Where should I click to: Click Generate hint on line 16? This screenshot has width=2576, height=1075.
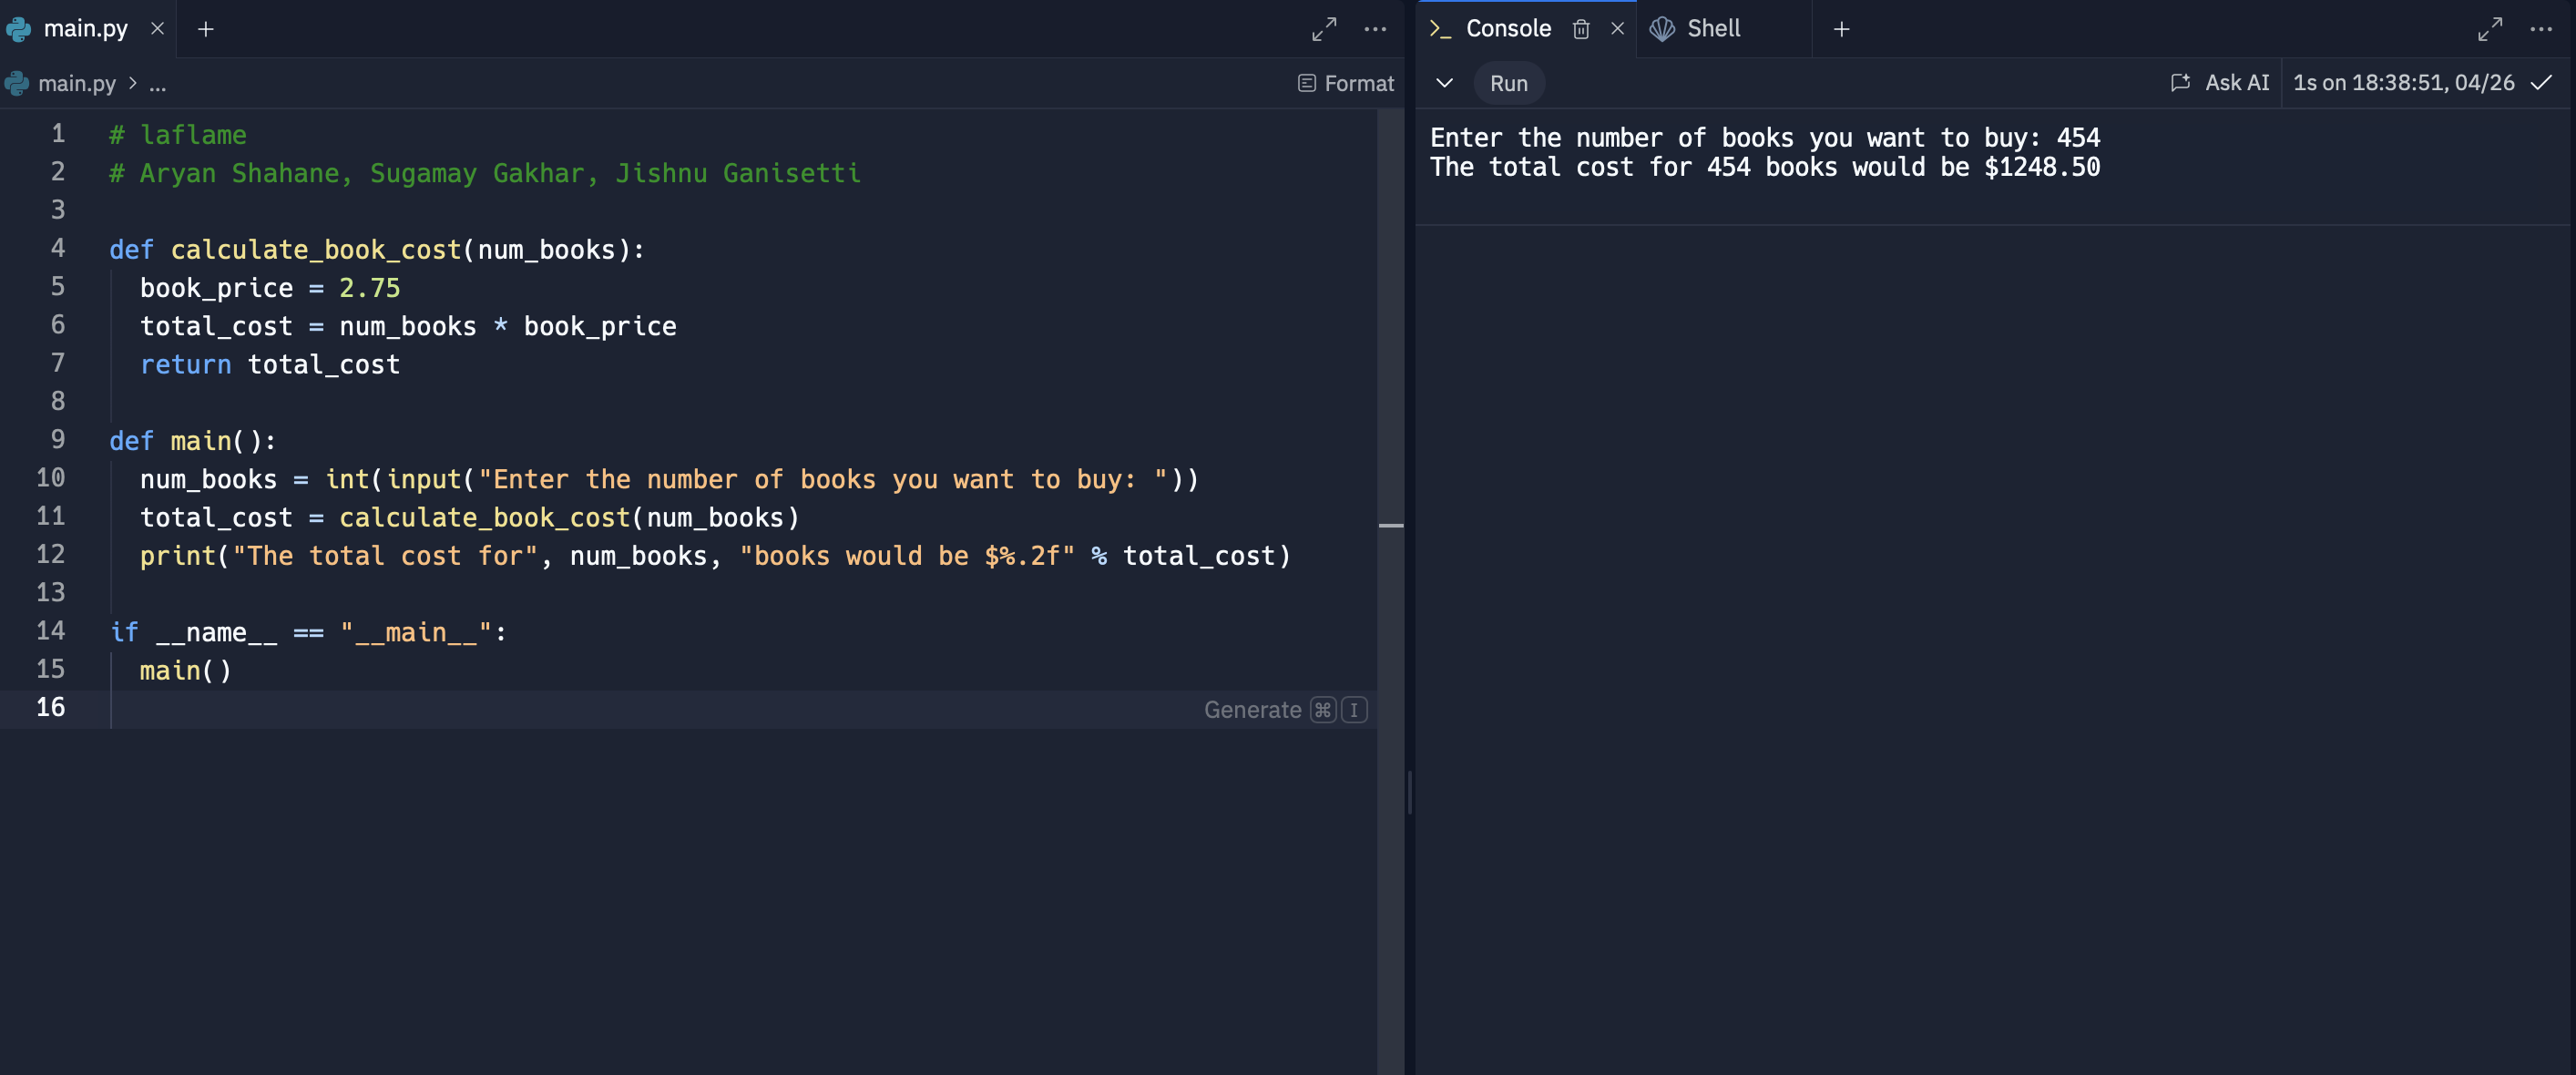click(1252, 710)
